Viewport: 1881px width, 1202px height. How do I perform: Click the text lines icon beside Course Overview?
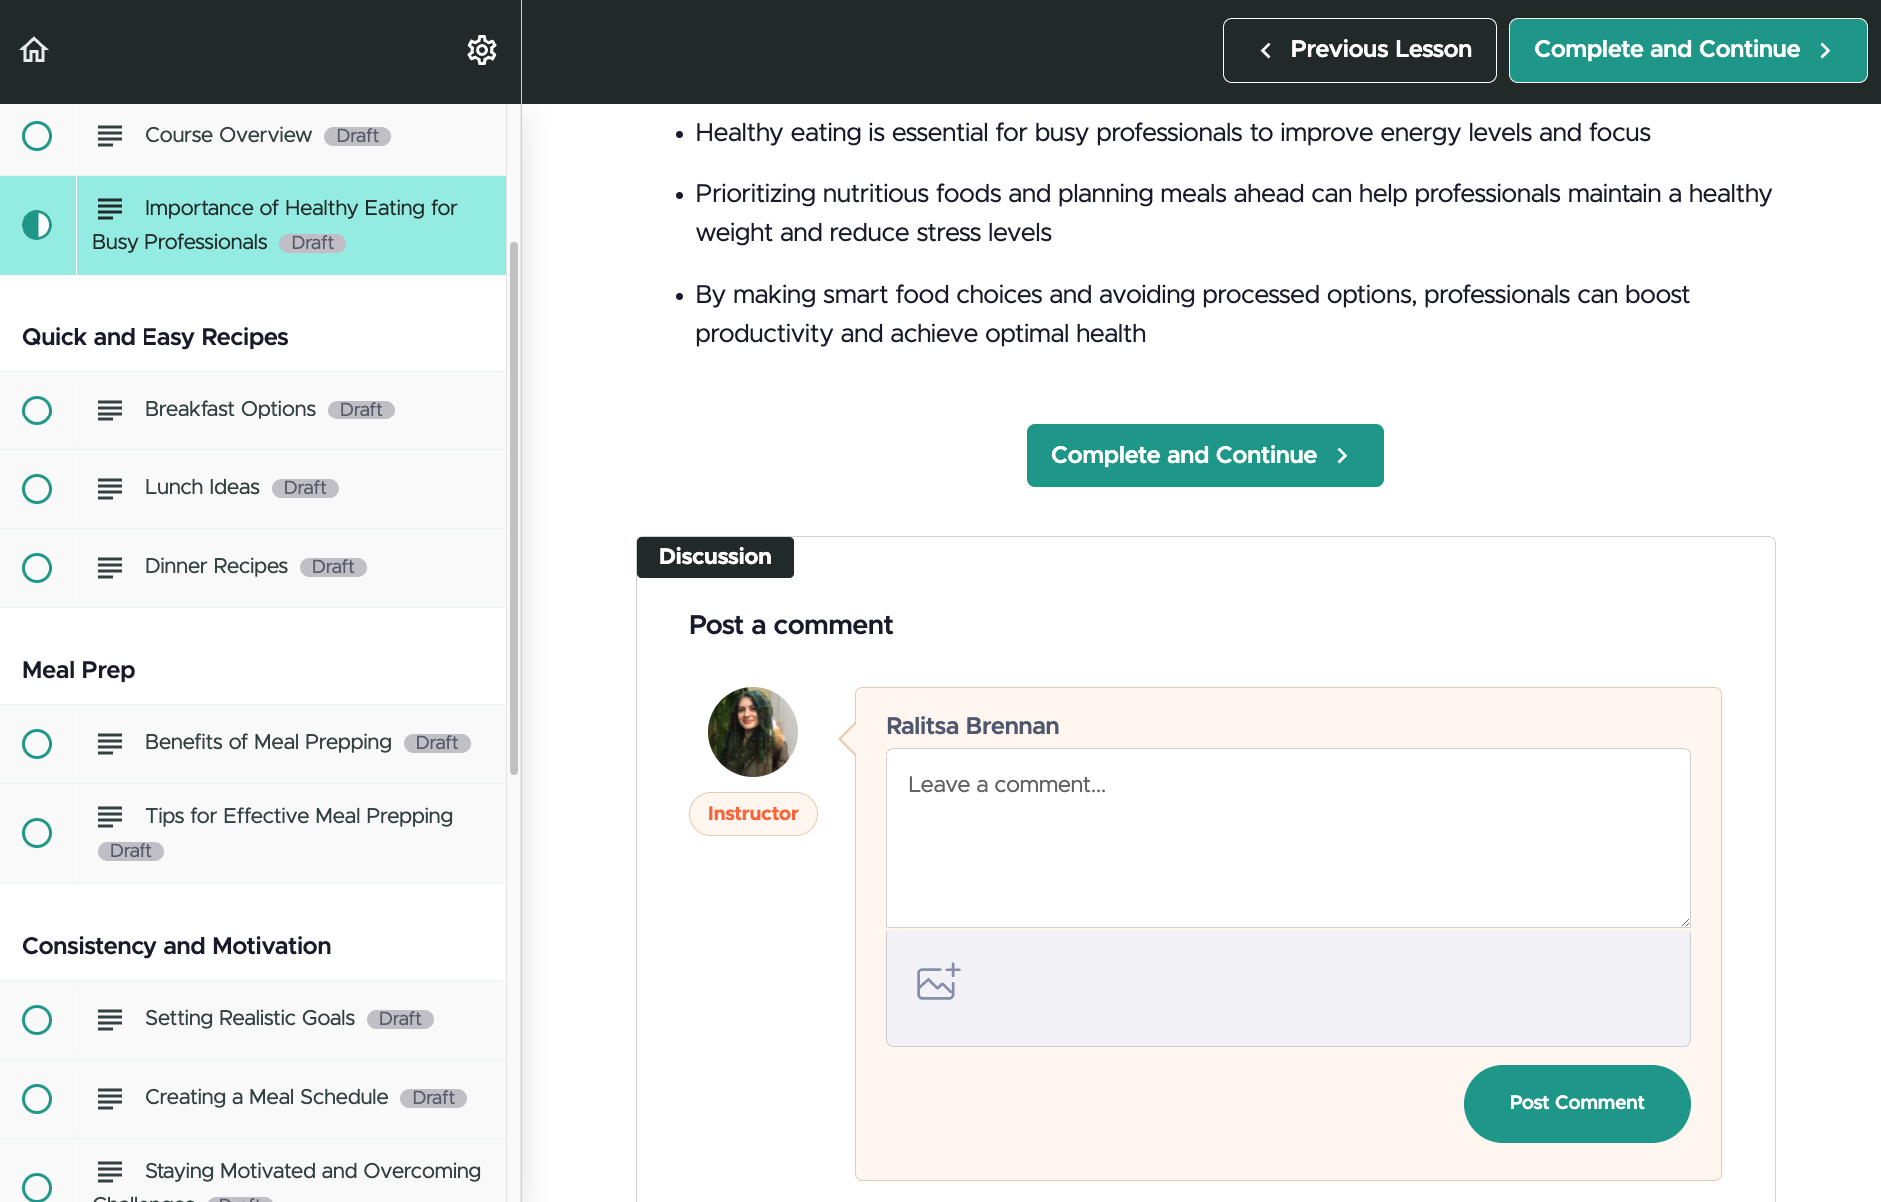pyautogui.click(x=110, y=136)
